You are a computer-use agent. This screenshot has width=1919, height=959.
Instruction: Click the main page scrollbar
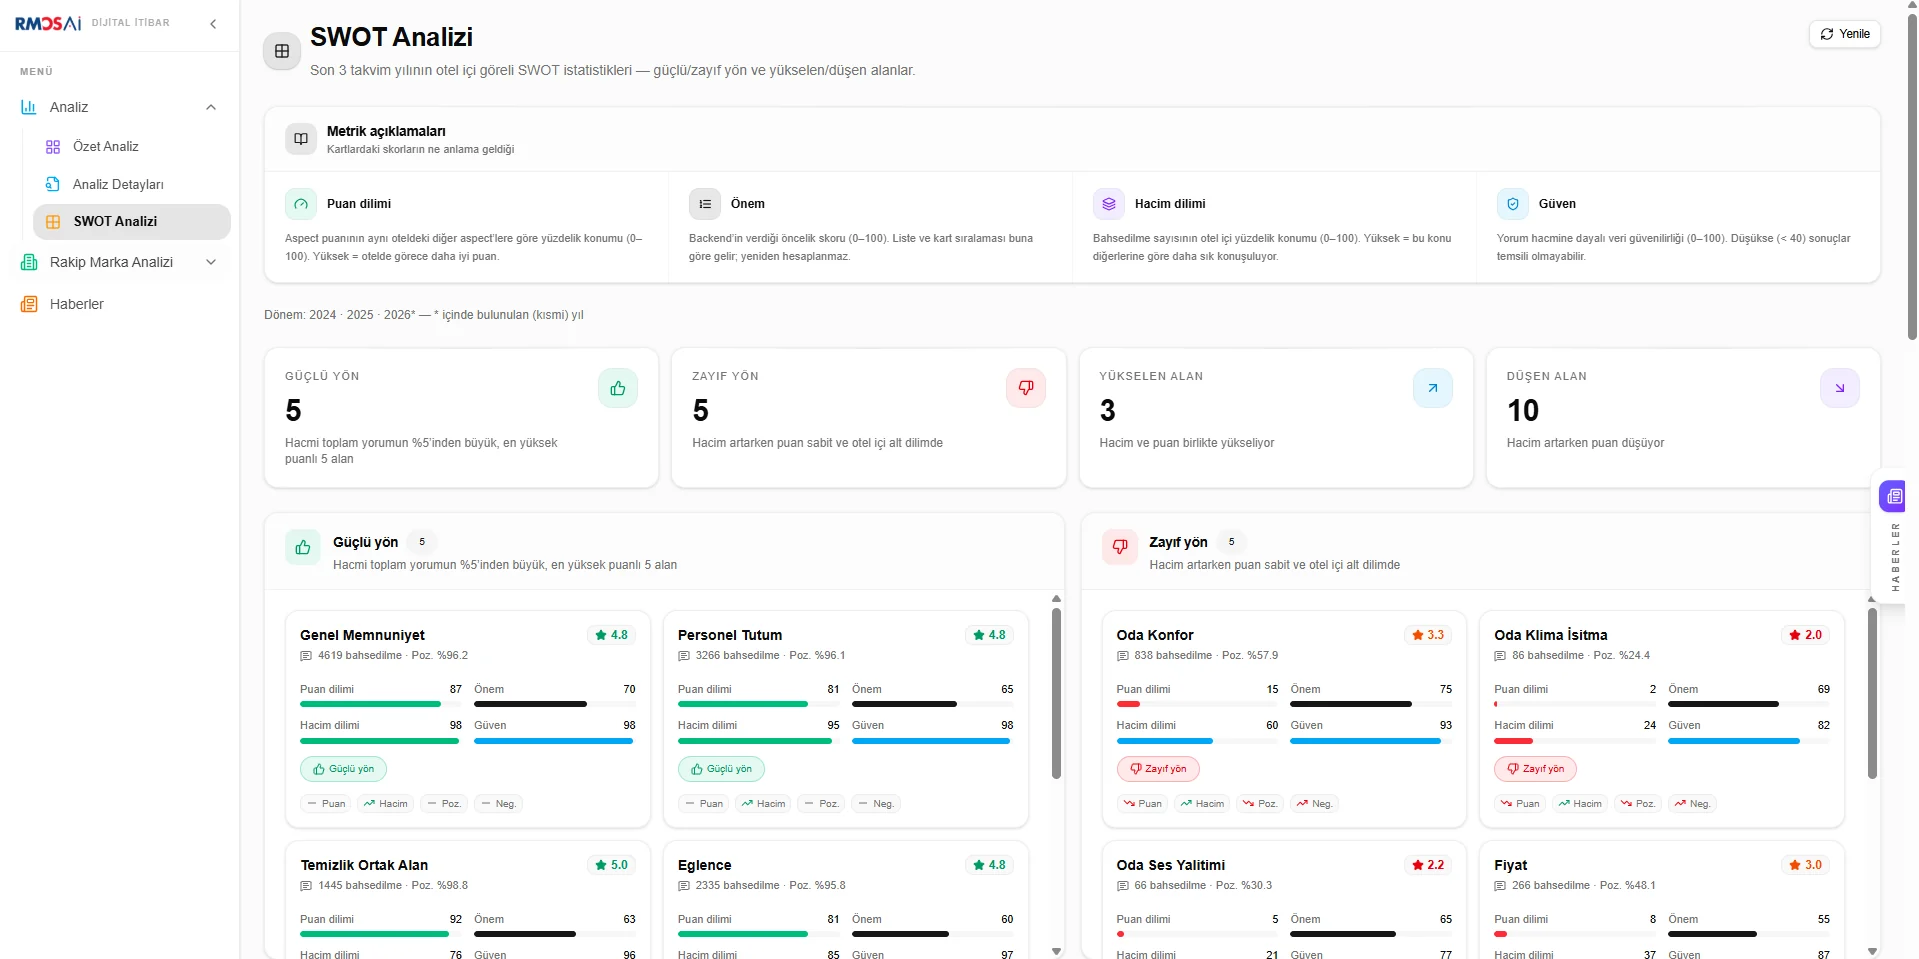[x=1912, y=178]
